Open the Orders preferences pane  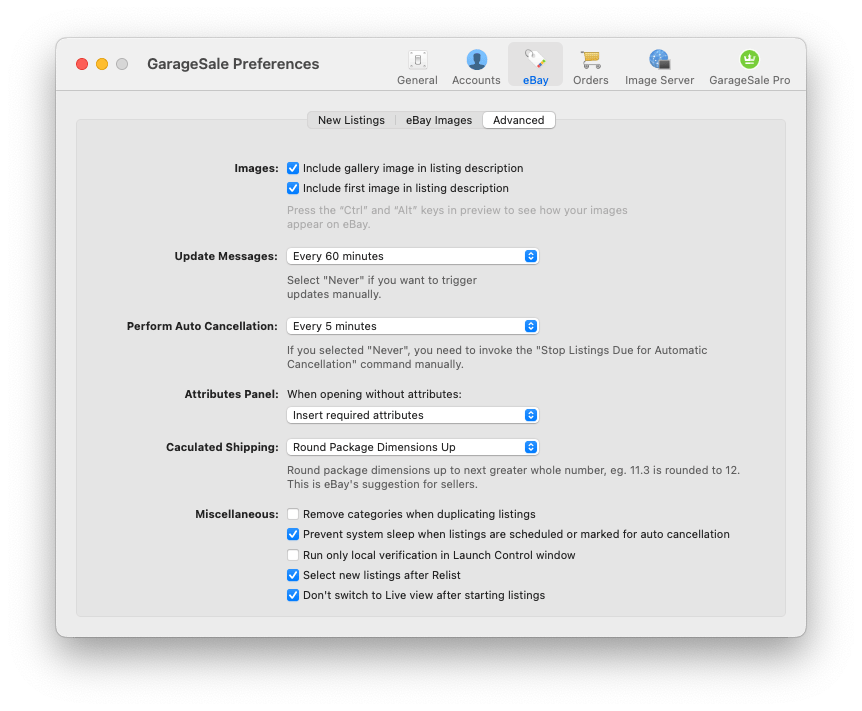590,67
